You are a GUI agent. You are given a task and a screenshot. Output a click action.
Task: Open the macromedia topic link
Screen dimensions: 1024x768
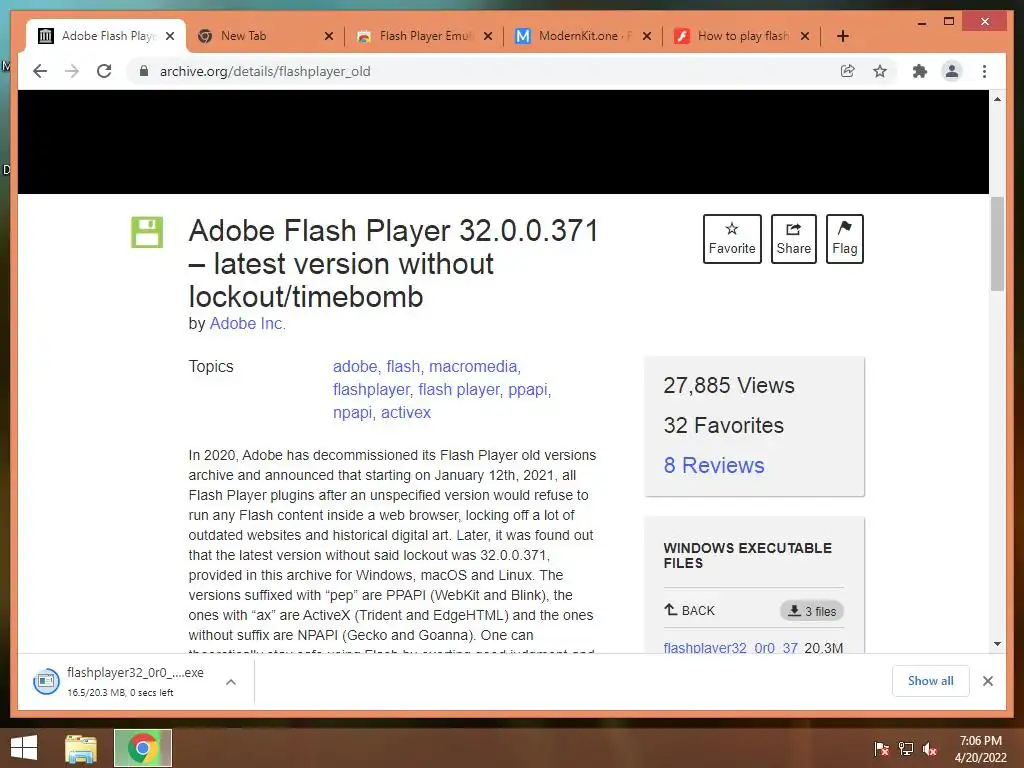[473, 366]
